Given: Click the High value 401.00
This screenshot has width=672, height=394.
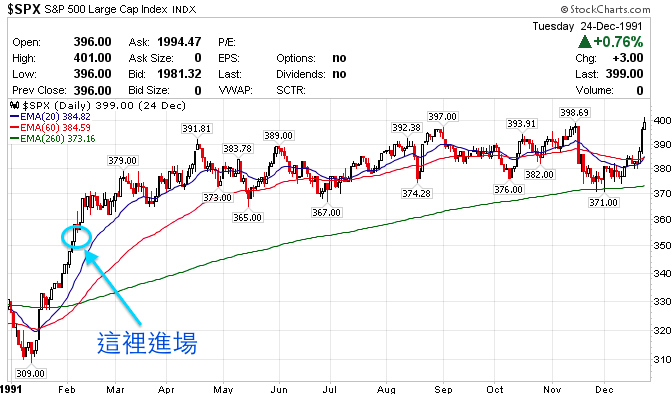Looking at the screenshot, I should [92, 58].
